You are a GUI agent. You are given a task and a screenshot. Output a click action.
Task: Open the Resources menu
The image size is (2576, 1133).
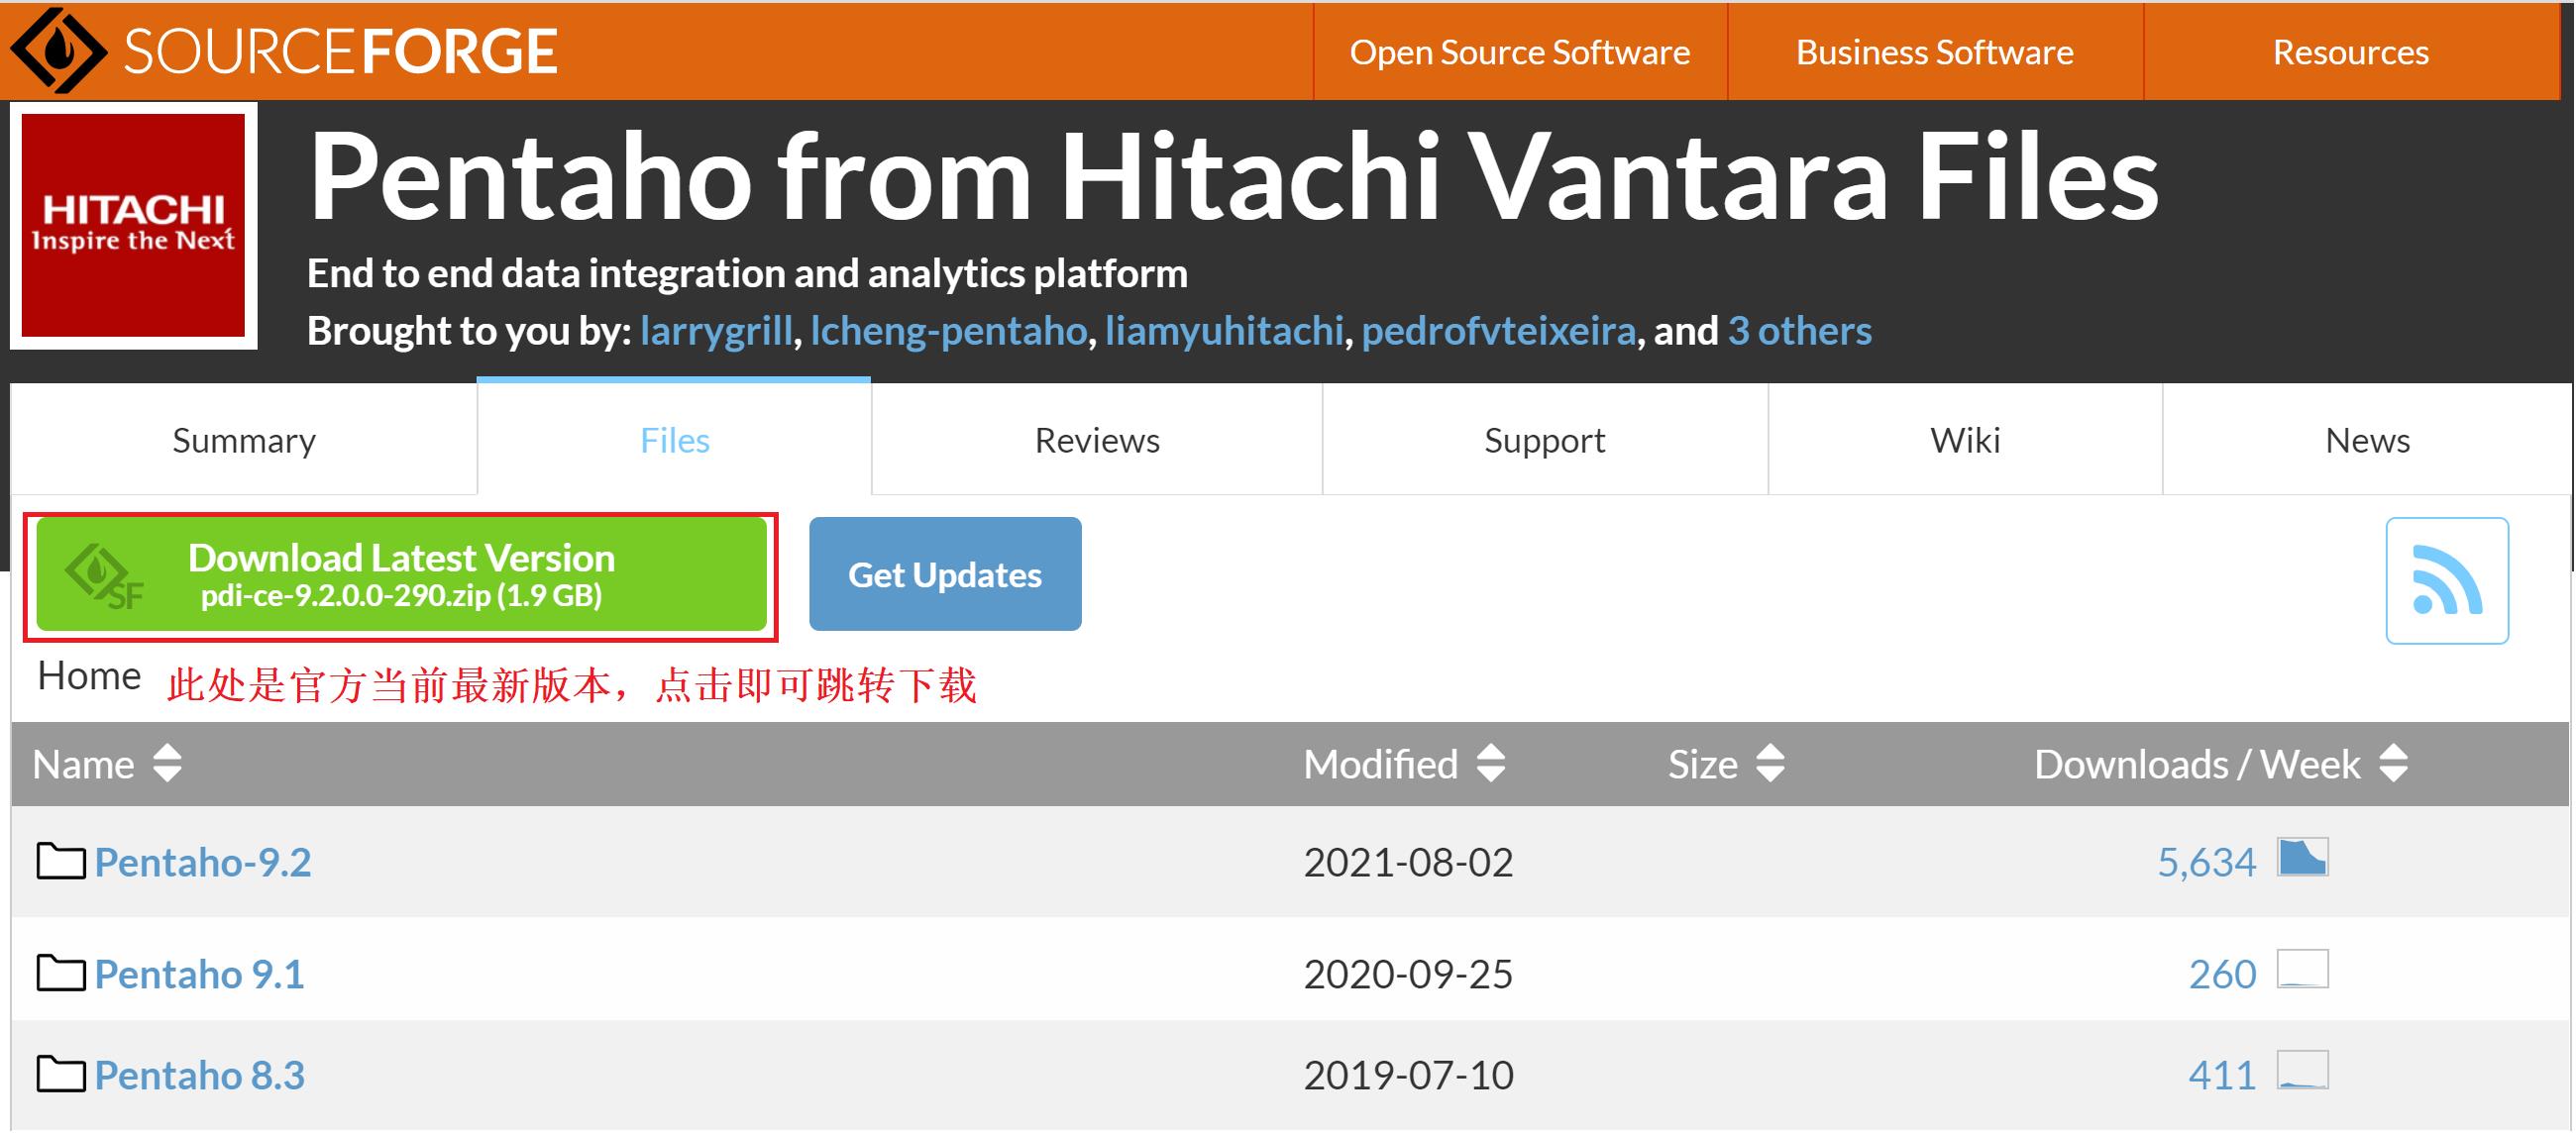2350,51
